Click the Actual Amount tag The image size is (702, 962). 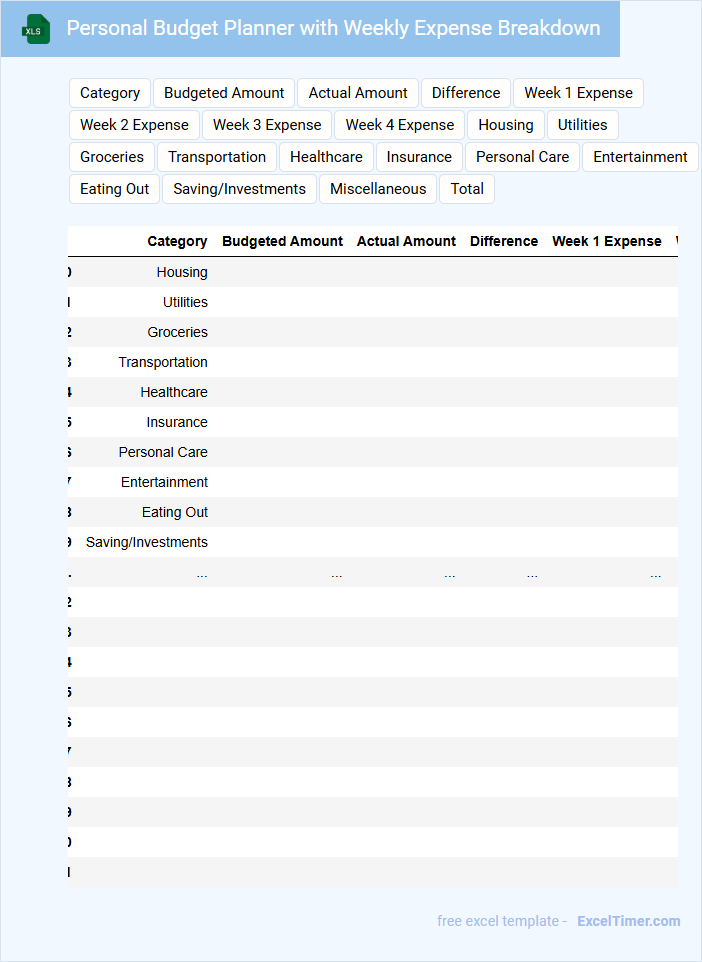click(x=358, y=93)
